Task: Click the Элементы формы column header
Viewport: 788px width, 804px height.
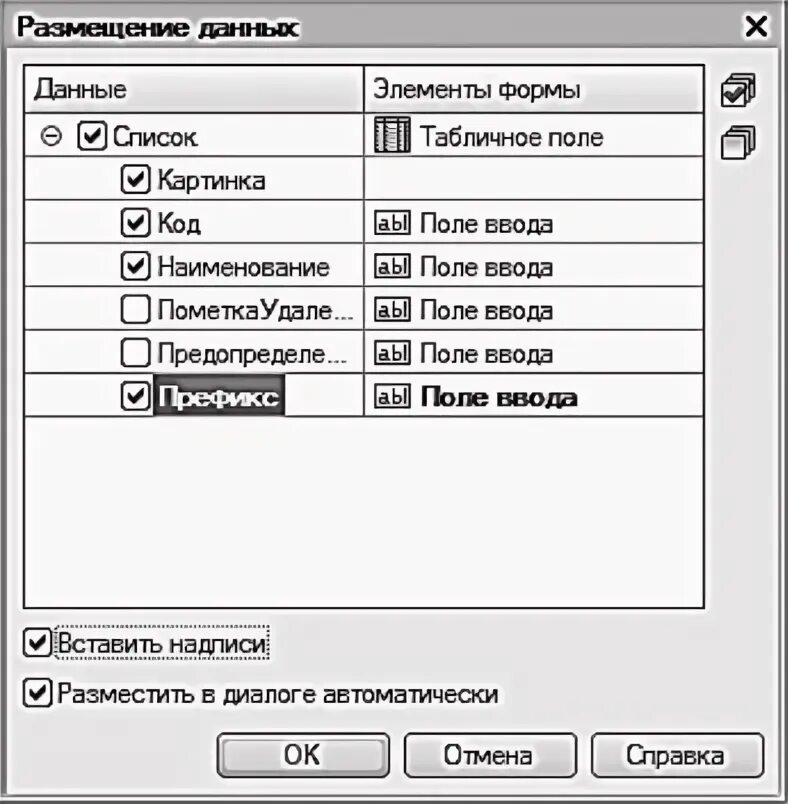Action: pyautogui.click(x=534, y=89)
